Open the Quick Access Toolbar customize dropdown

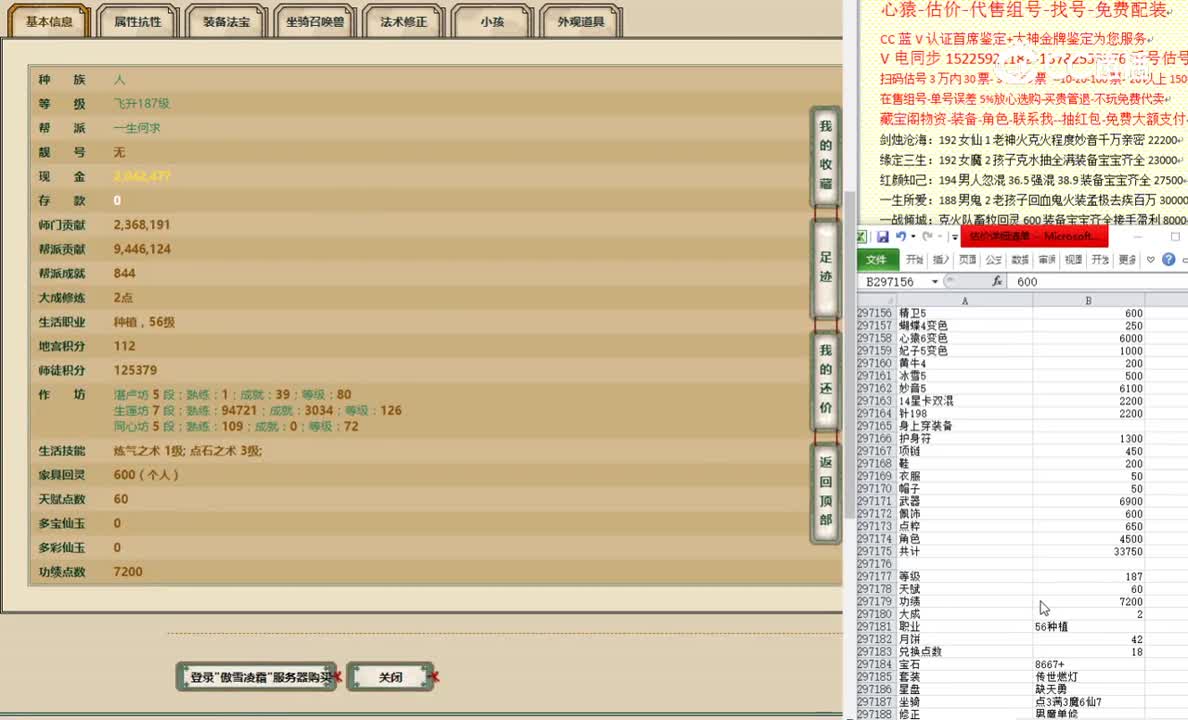click(x=953, y=236)
